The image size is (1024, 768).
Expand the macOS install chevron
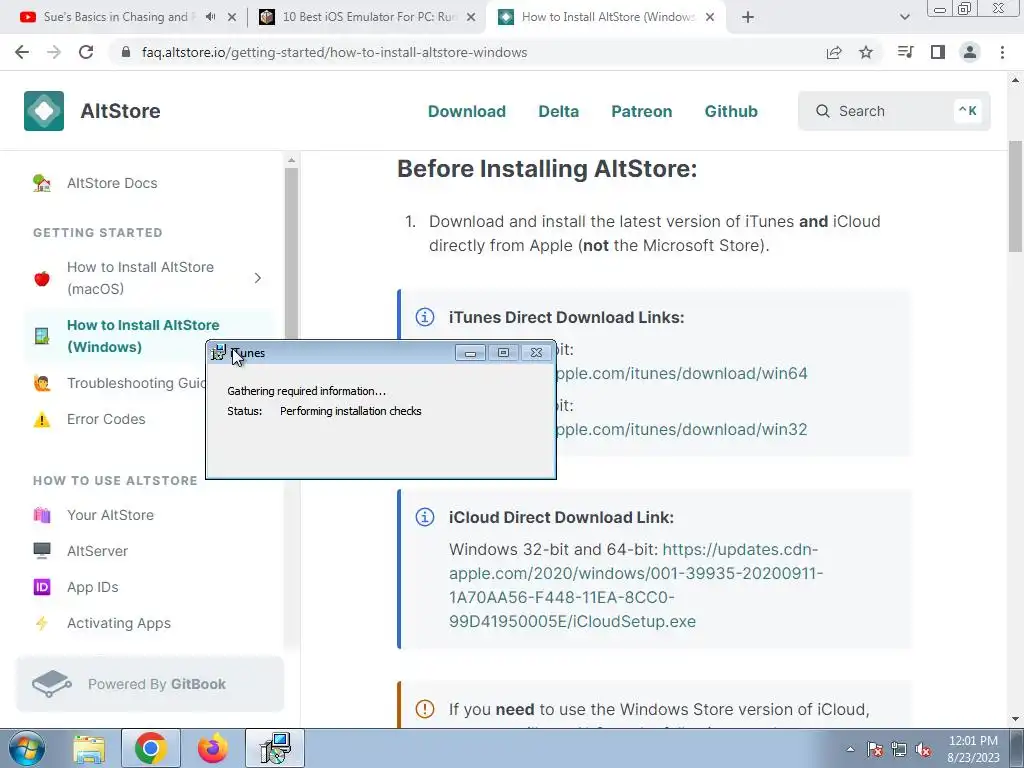[258, 278]
